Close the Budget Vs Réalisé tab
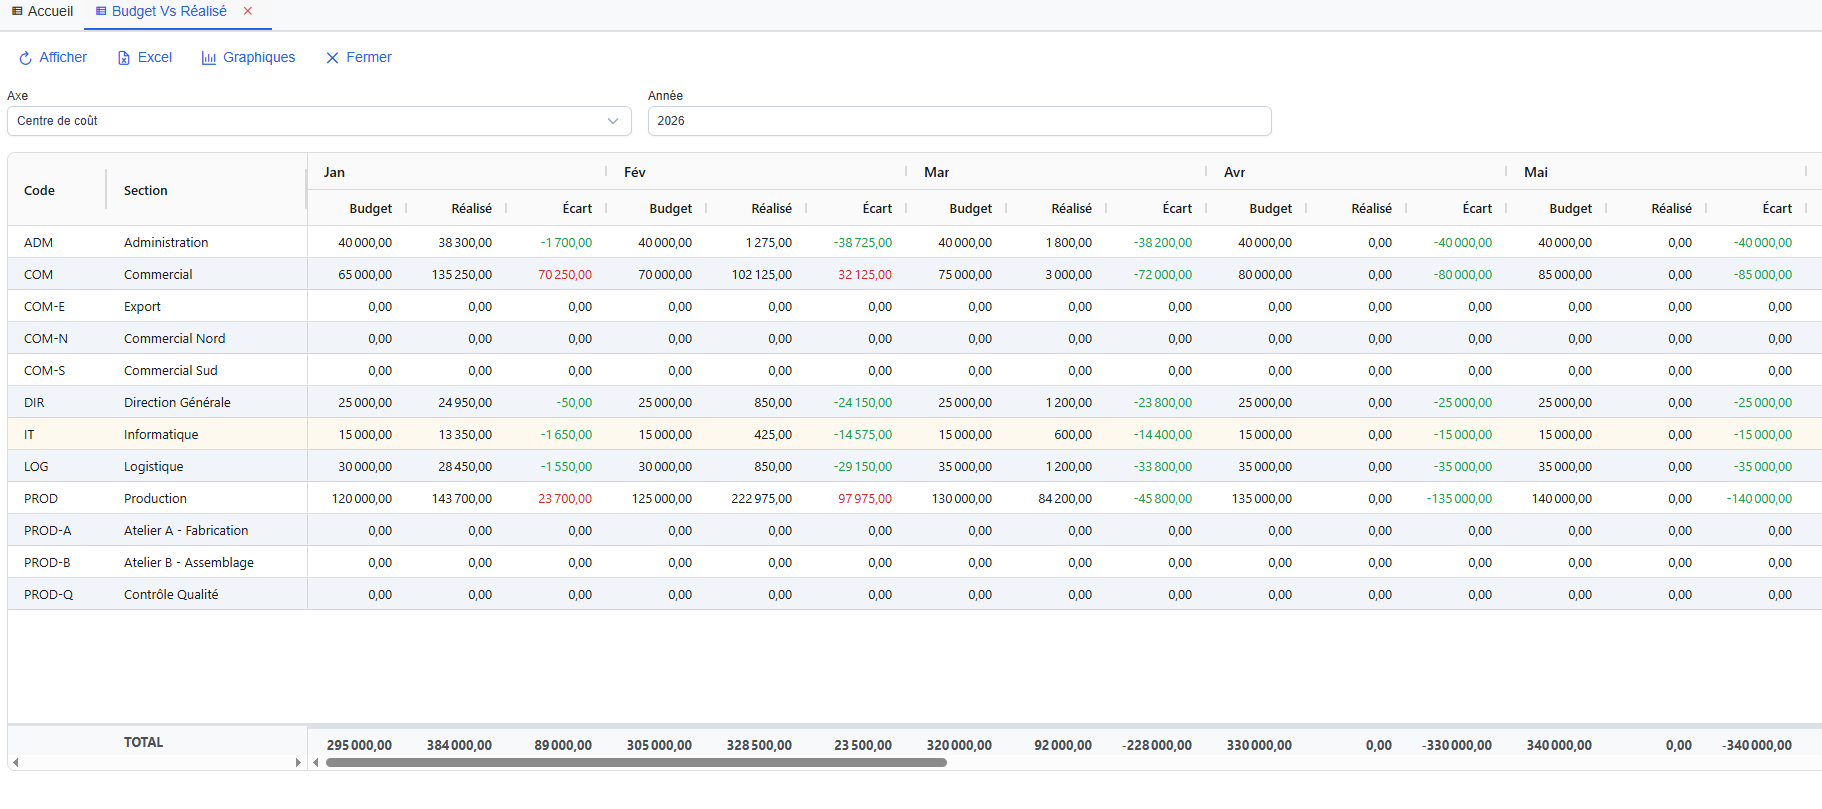The image size is (1822, 809). coord(248,11)
